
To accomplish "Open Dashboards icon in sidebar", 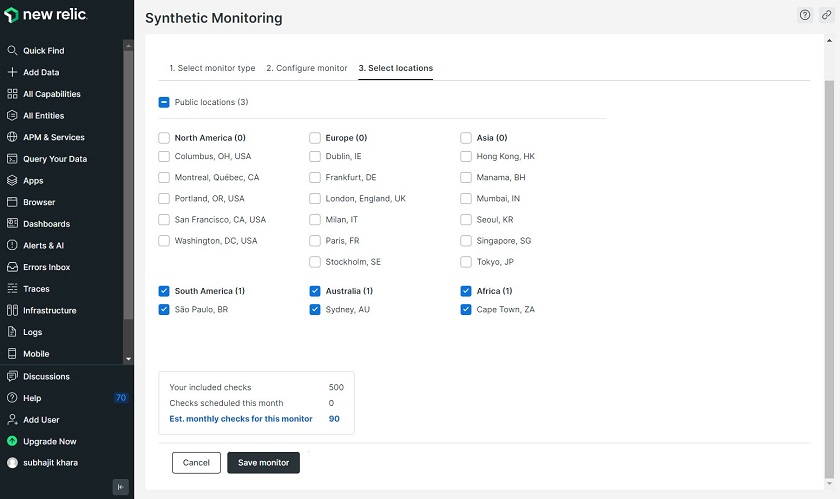I will pyautogui.click(x=12, y=224).
